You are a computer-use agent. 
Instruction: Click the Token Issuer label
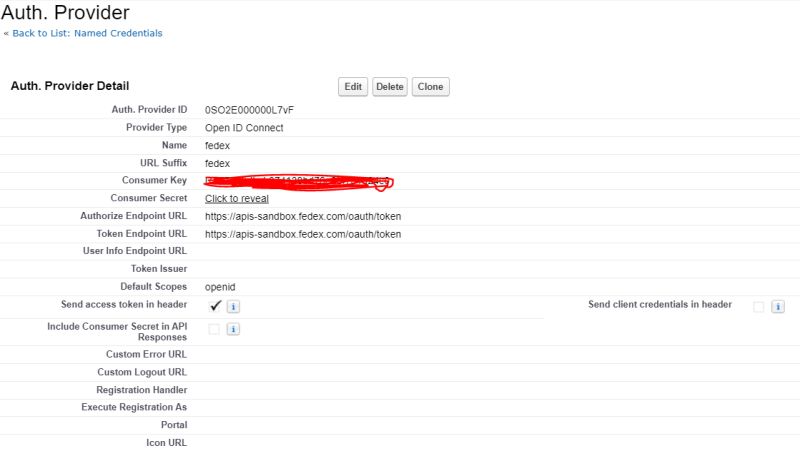159,269
